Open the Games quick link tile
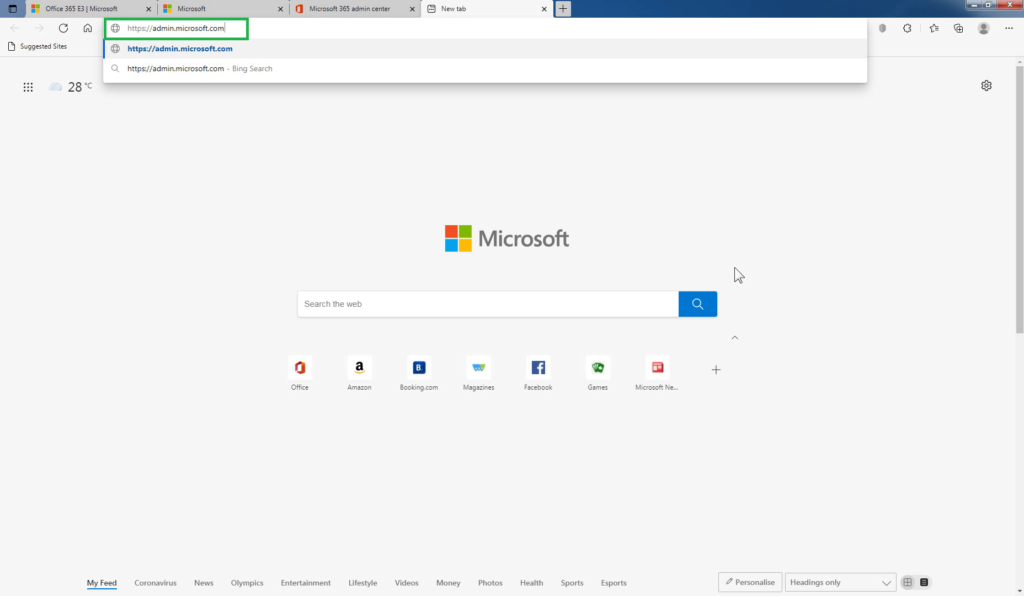 [x=598, y=373]
